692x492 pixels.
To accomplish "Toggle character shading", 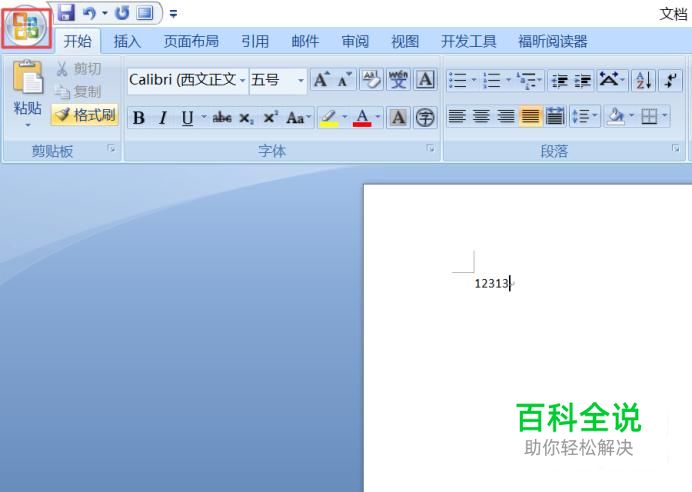I will [x=398, y=118].
